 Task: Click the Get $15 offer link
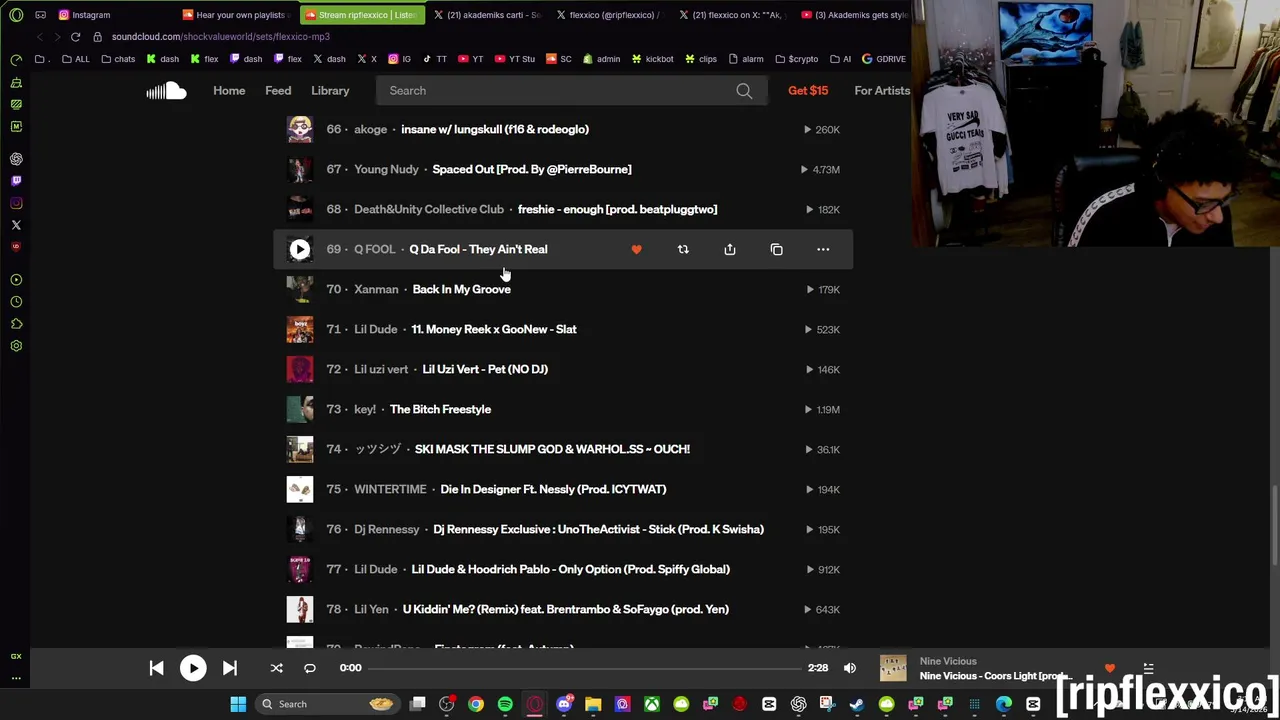[x=808, y=91]
